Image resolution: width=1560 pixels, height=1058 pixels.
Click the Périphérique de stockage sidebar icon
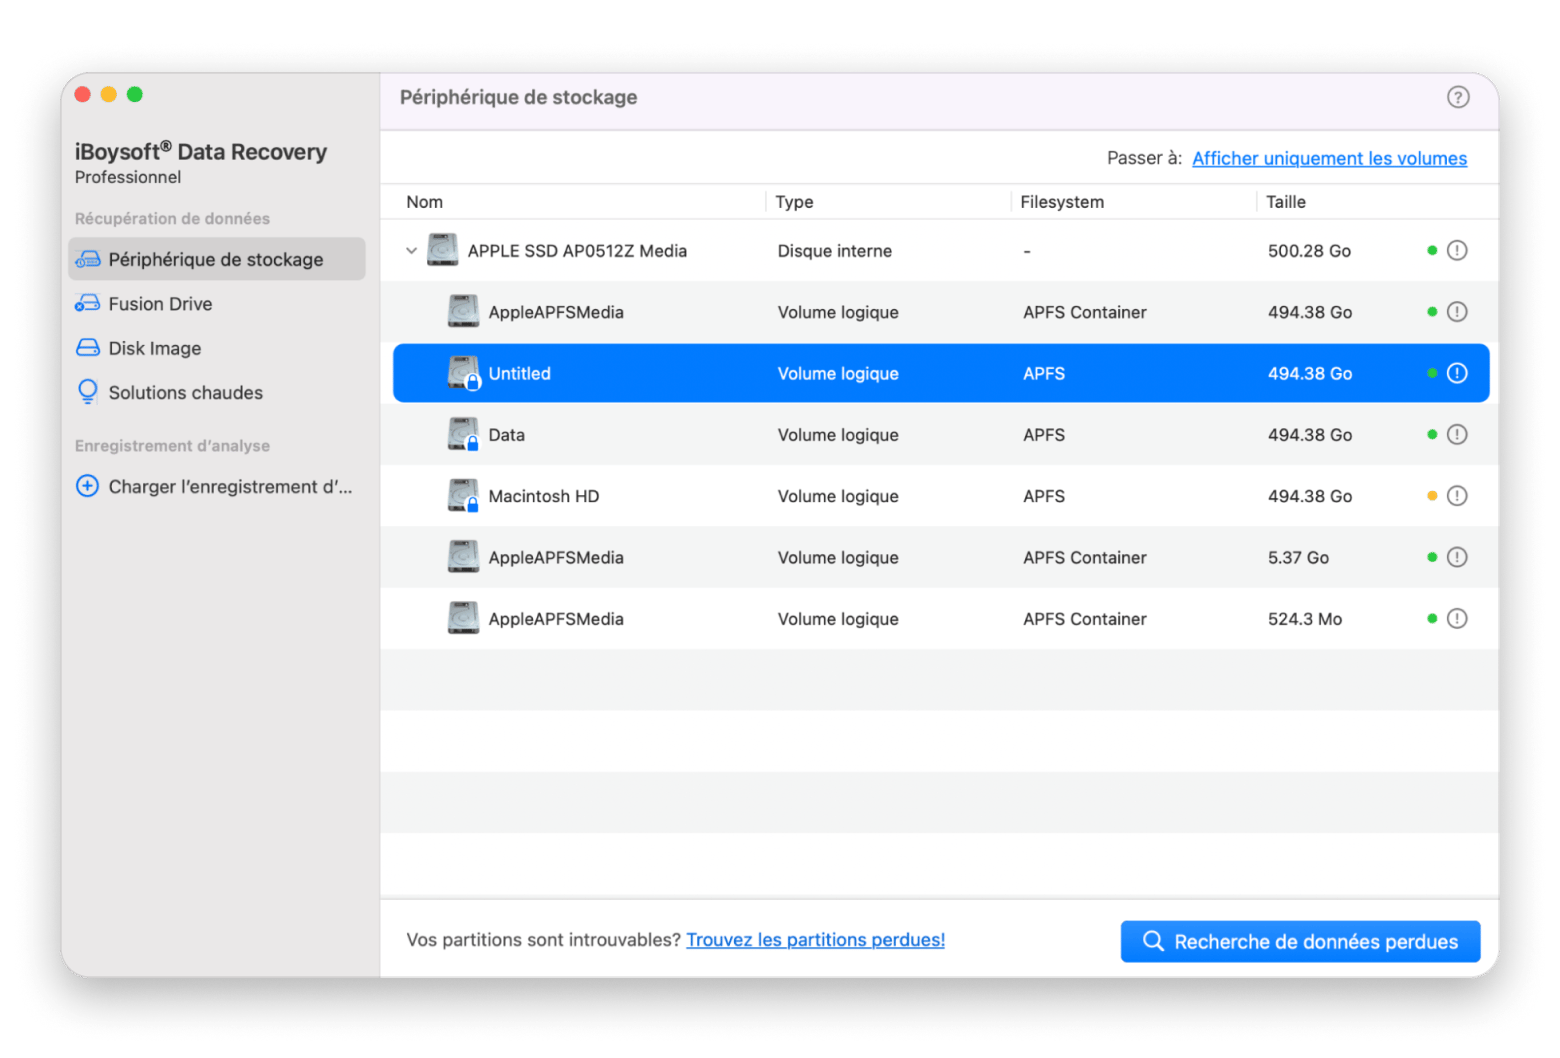coord(88,259)
